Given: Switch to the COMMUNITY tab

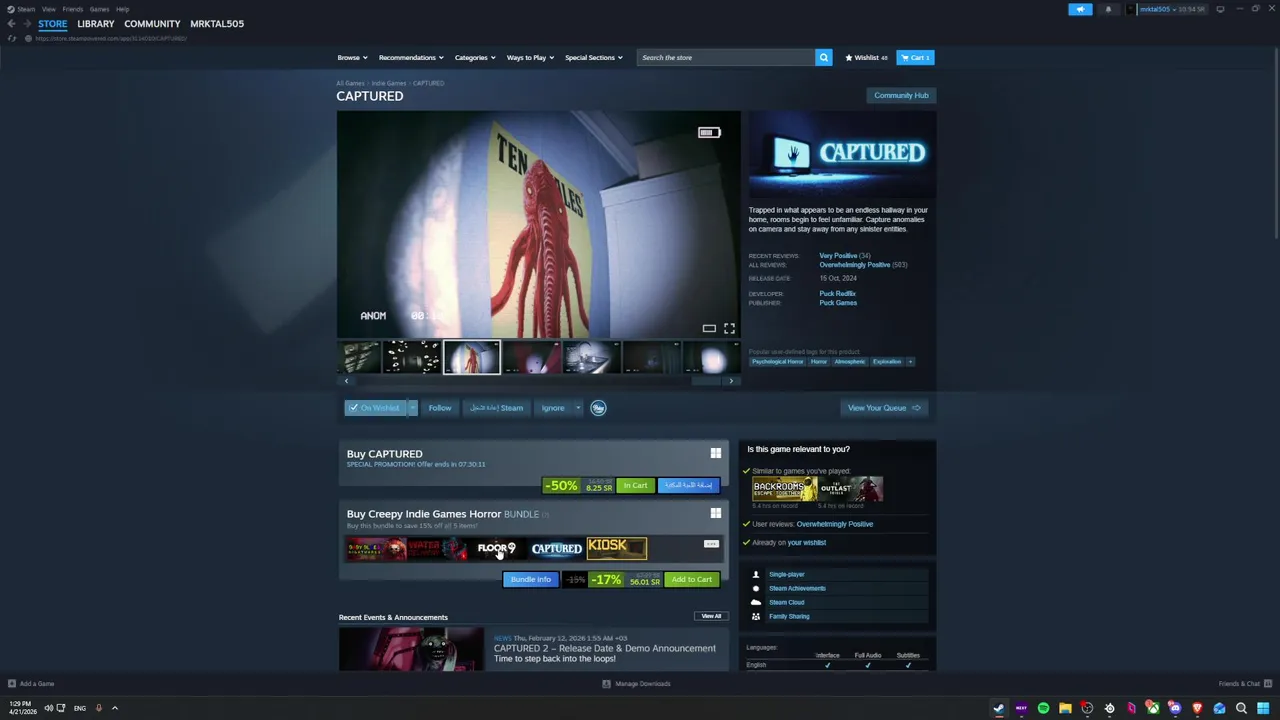Looking at the screenshot, I should (x=152, y=23).
